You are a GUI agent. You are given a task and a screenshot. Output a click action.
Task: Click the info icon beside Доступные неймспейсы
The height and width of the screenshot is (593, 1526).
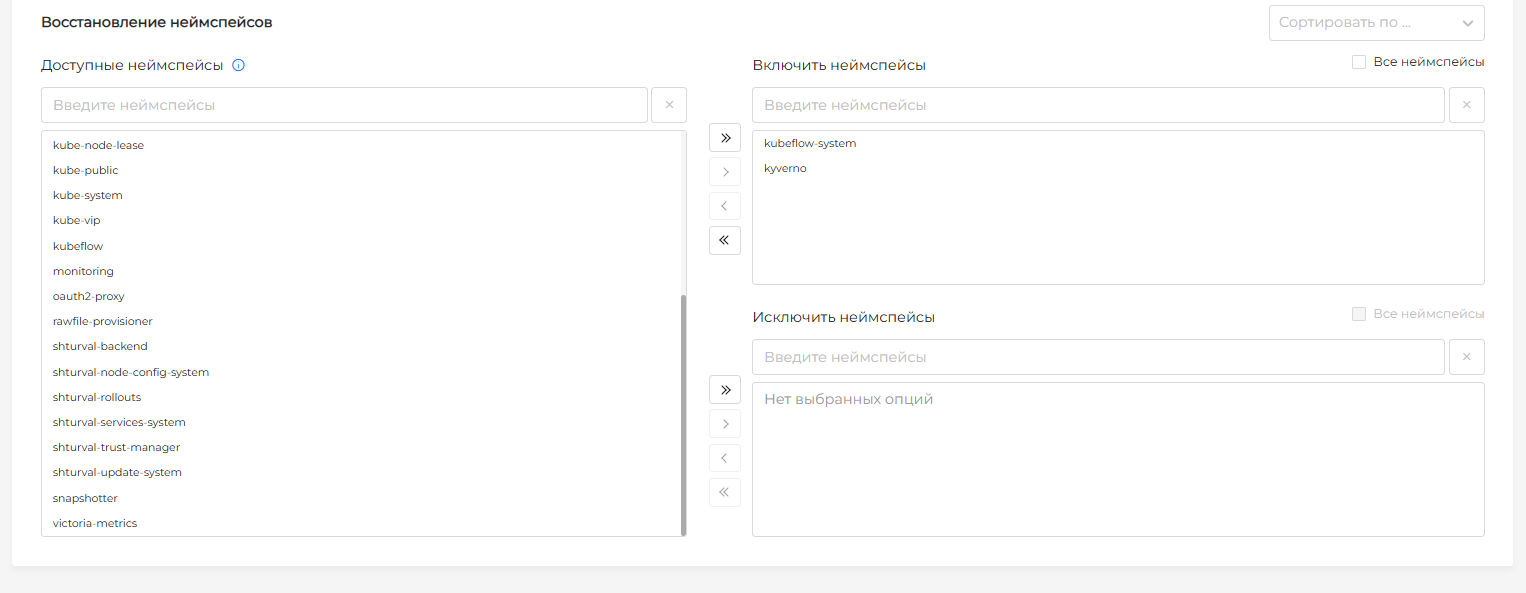point(238,66)
